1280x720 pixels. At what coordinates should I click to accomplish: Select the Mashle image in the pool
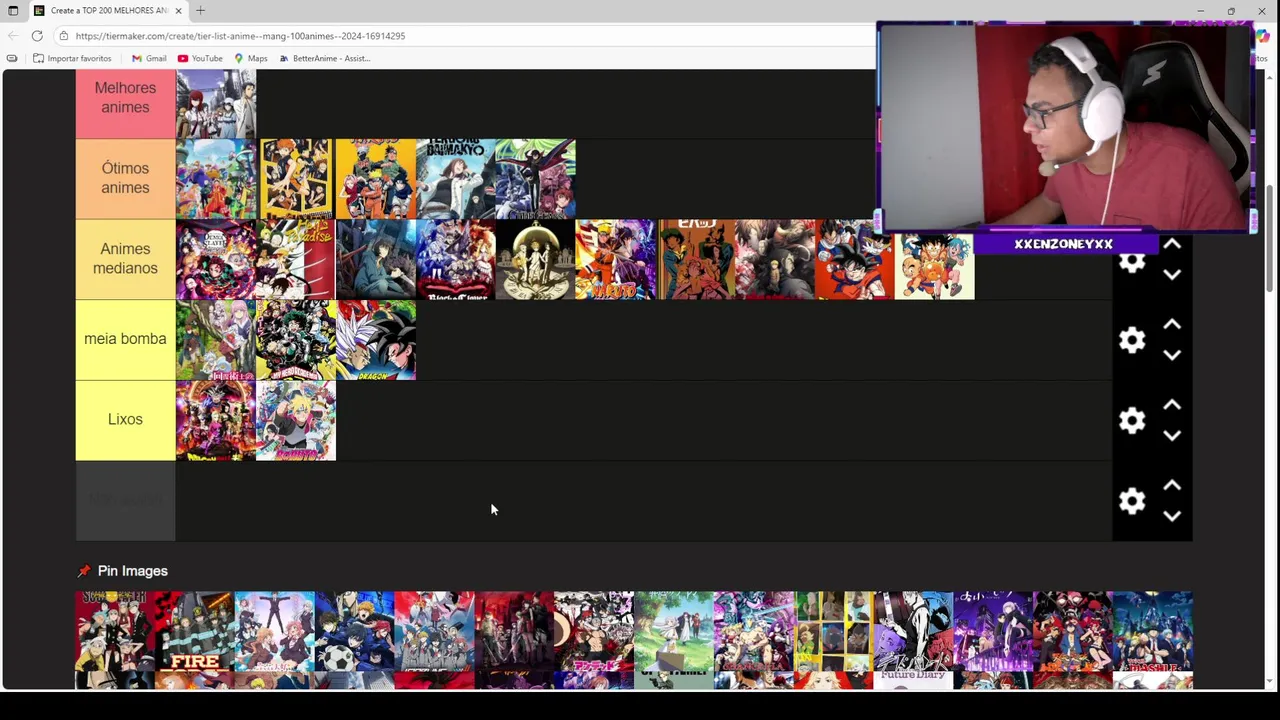tap(1153, 631)
